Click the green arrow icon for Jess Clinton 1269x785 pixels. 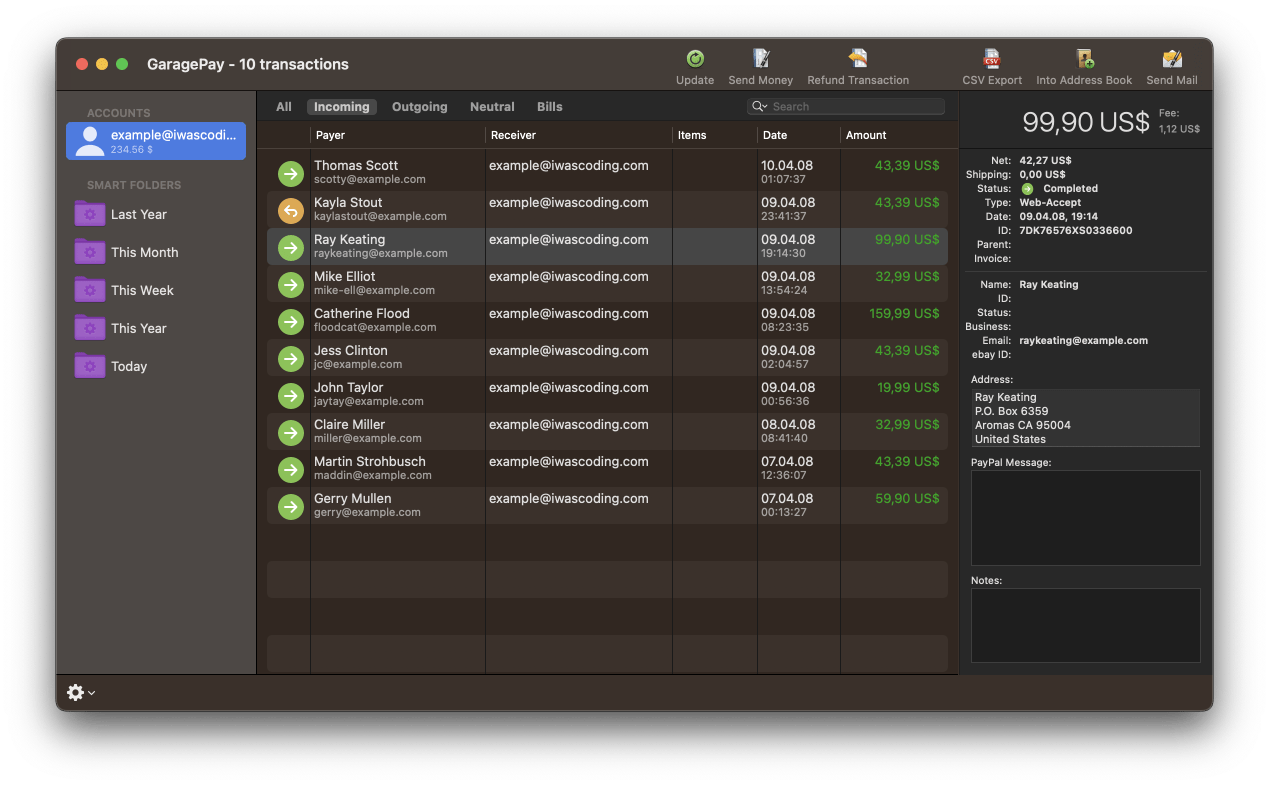[x=291, y=359]
